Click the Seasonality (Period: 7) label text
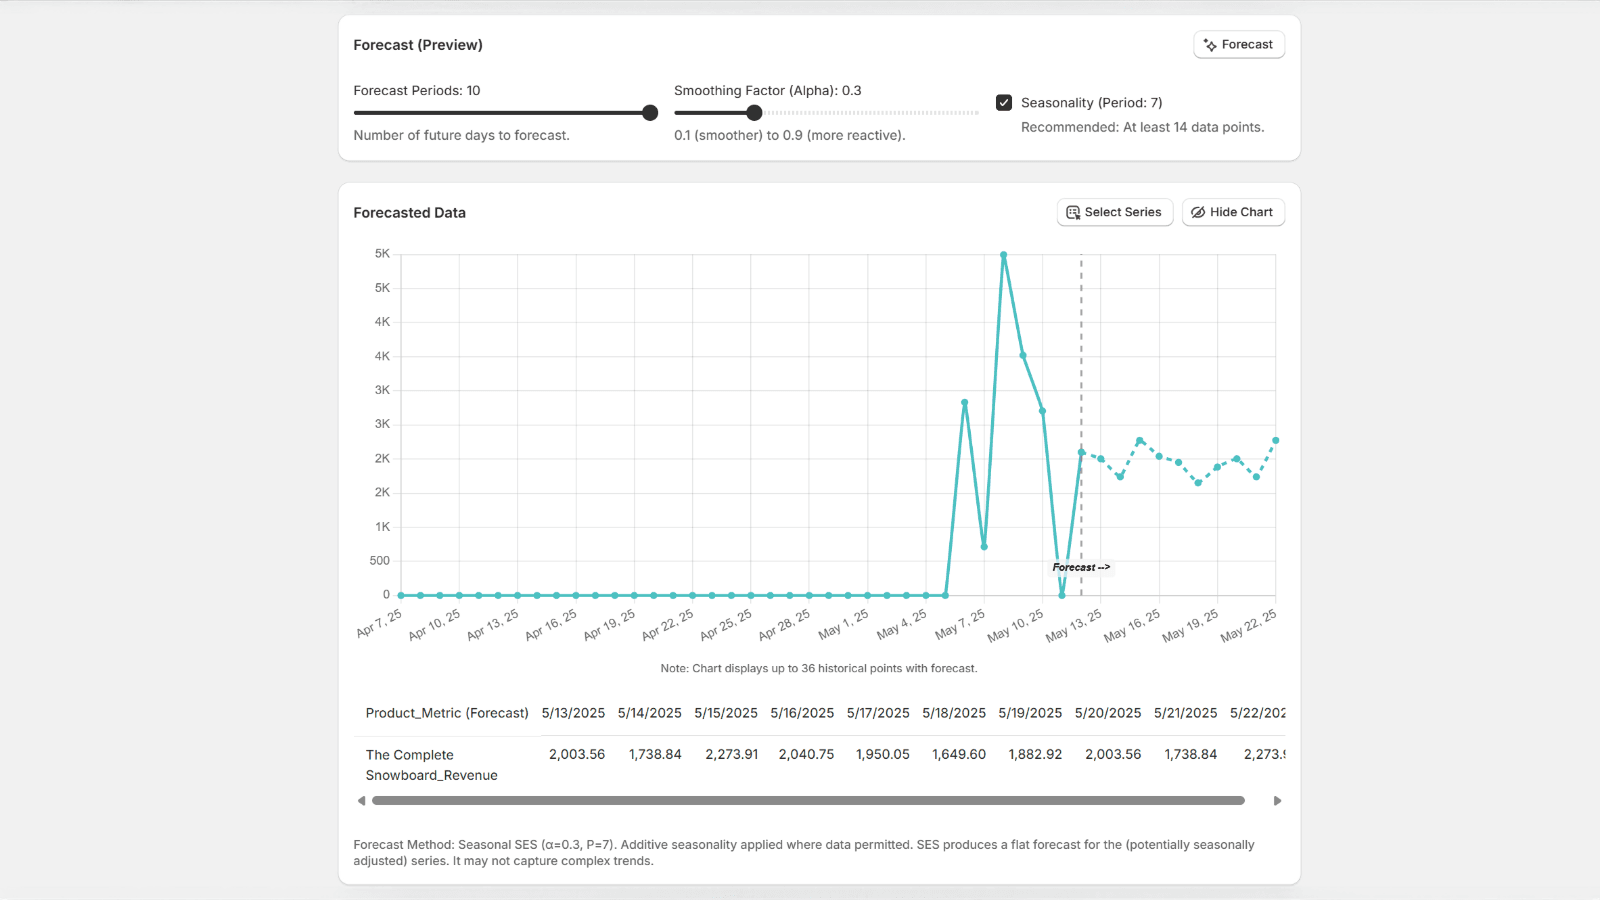Image resolution: width=1600 pixels, height=900 pixels. pyautogui.click(x=1091, y=103)
